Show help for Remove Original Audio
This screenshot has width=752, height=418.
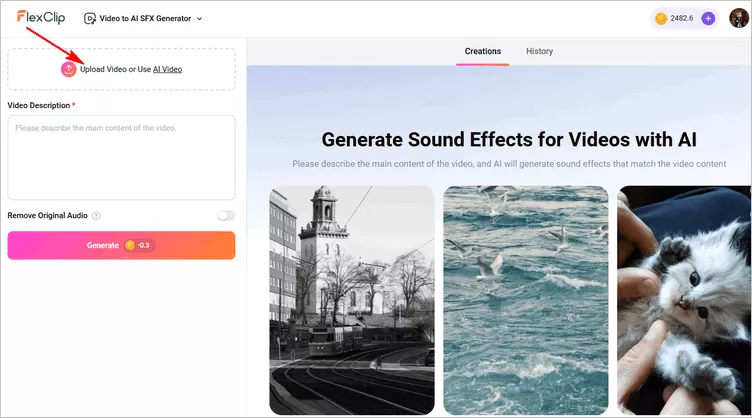tap(96, 216)
